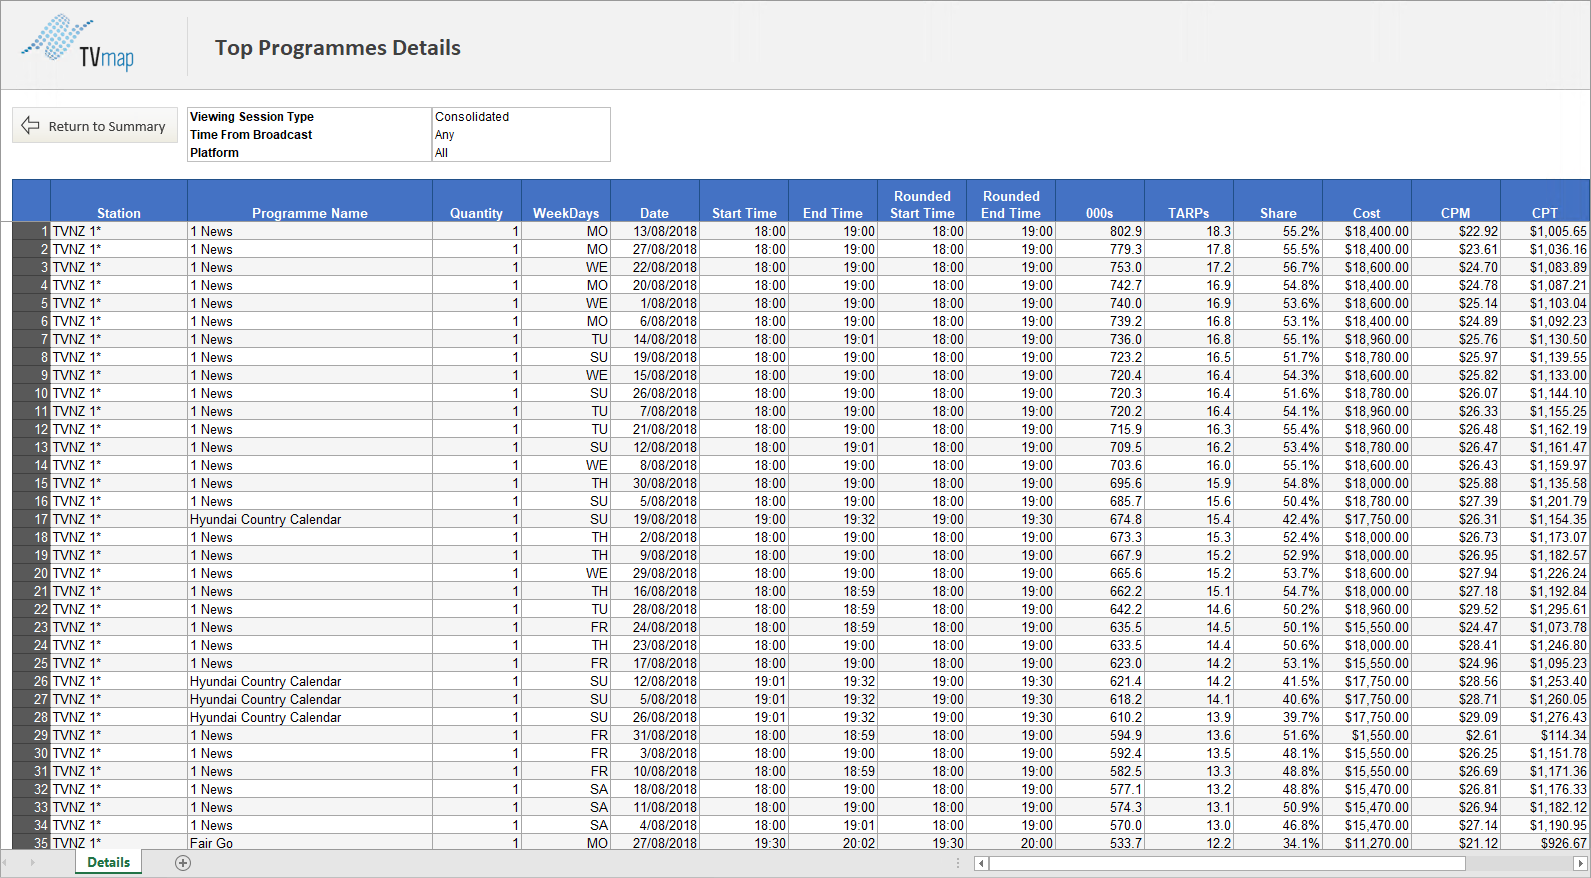
Task: Click TARPs value 18.3
Action: pos(1189,231)
